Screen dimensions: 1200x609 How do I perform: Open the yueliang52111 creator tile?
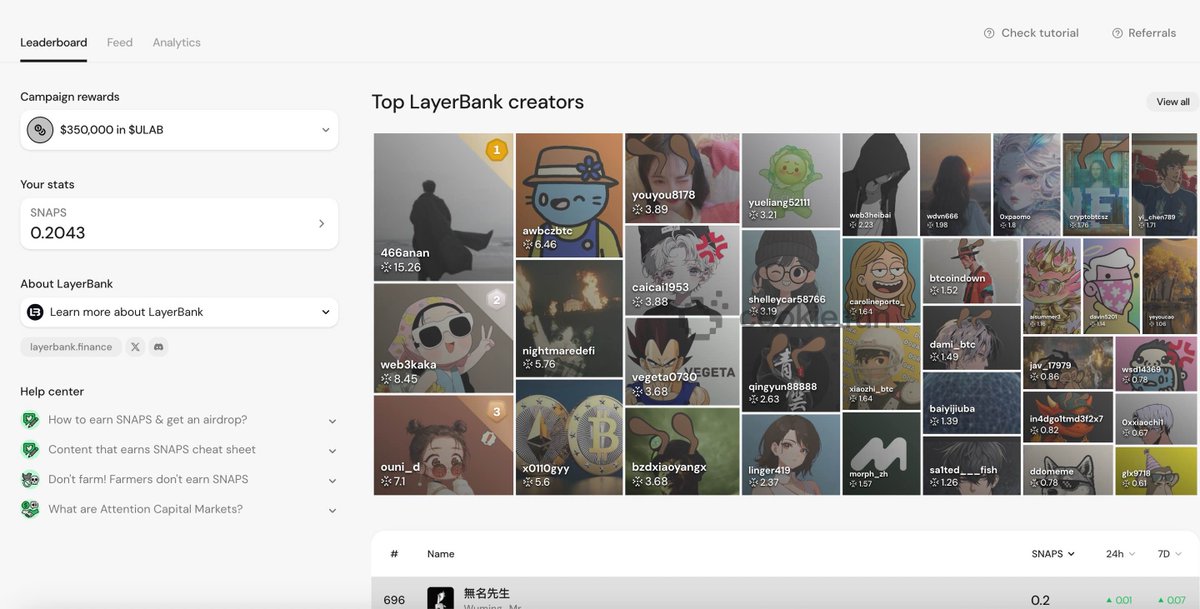point(790,180)
